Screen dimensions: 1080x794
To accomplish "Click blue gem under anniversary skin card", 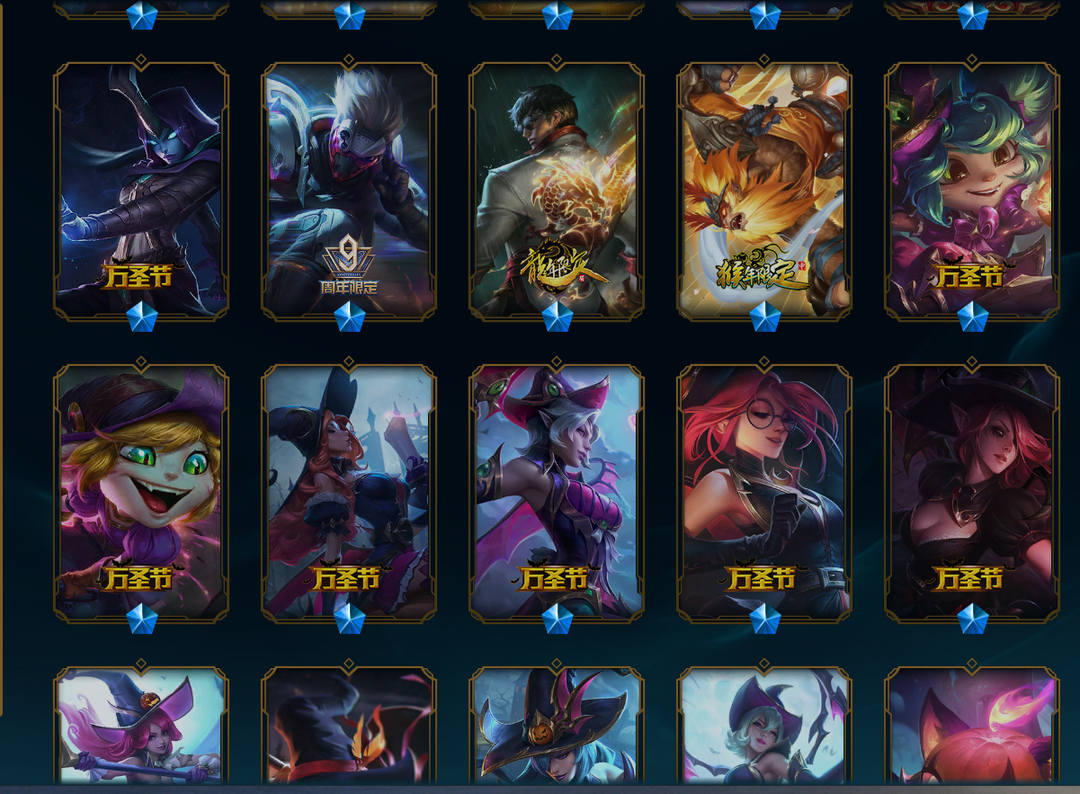I will pyautogui.click(x=349, y=317).
